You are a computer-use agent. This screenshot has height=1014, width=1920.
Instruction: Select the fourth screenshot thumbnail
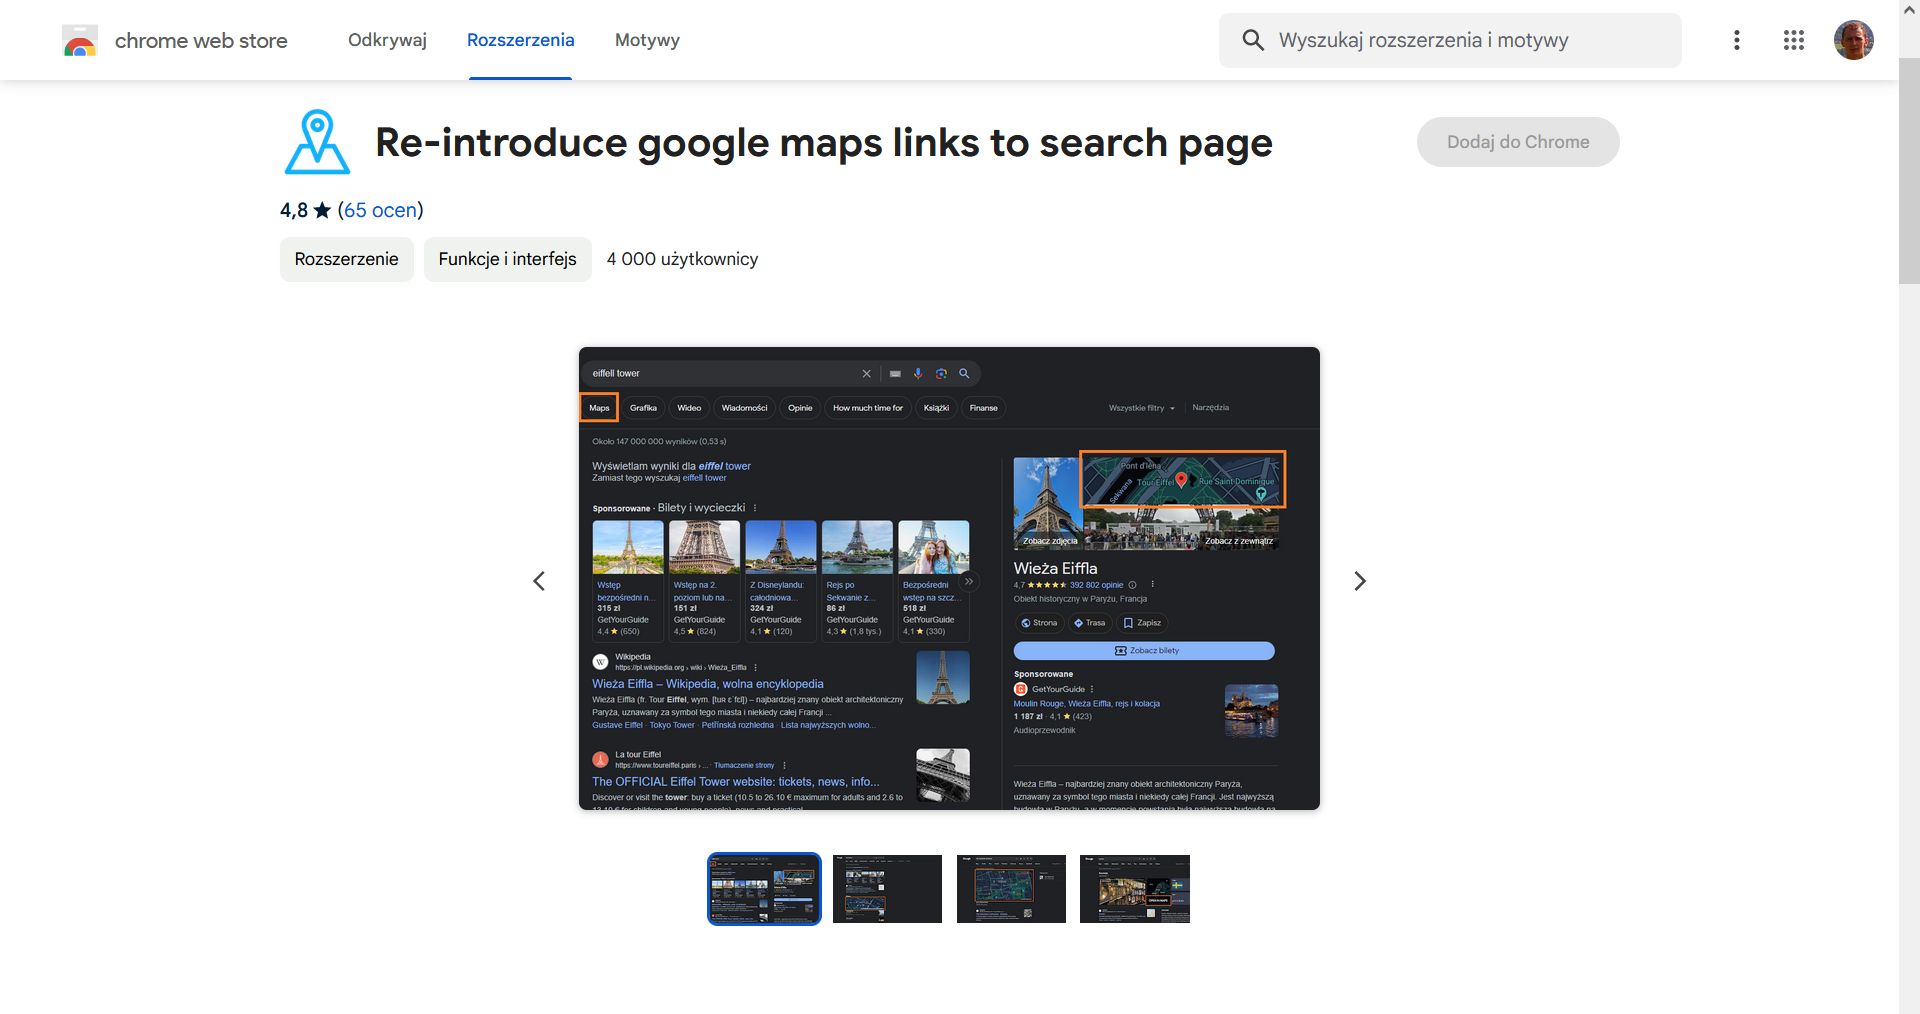click(1135, 889)
